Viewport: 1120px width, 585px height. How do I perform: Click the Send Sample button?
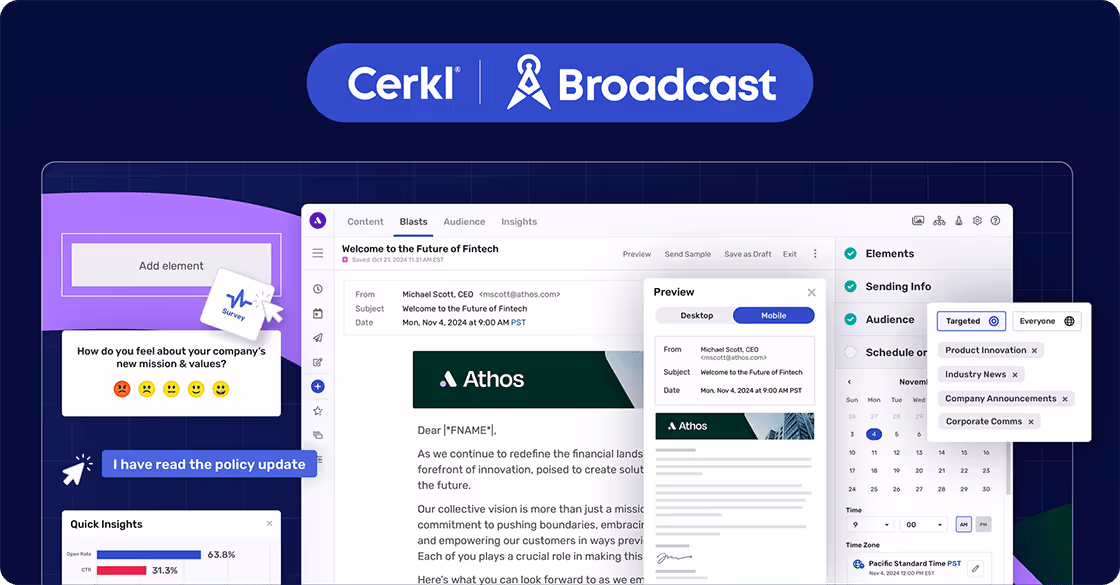(687, 254)
